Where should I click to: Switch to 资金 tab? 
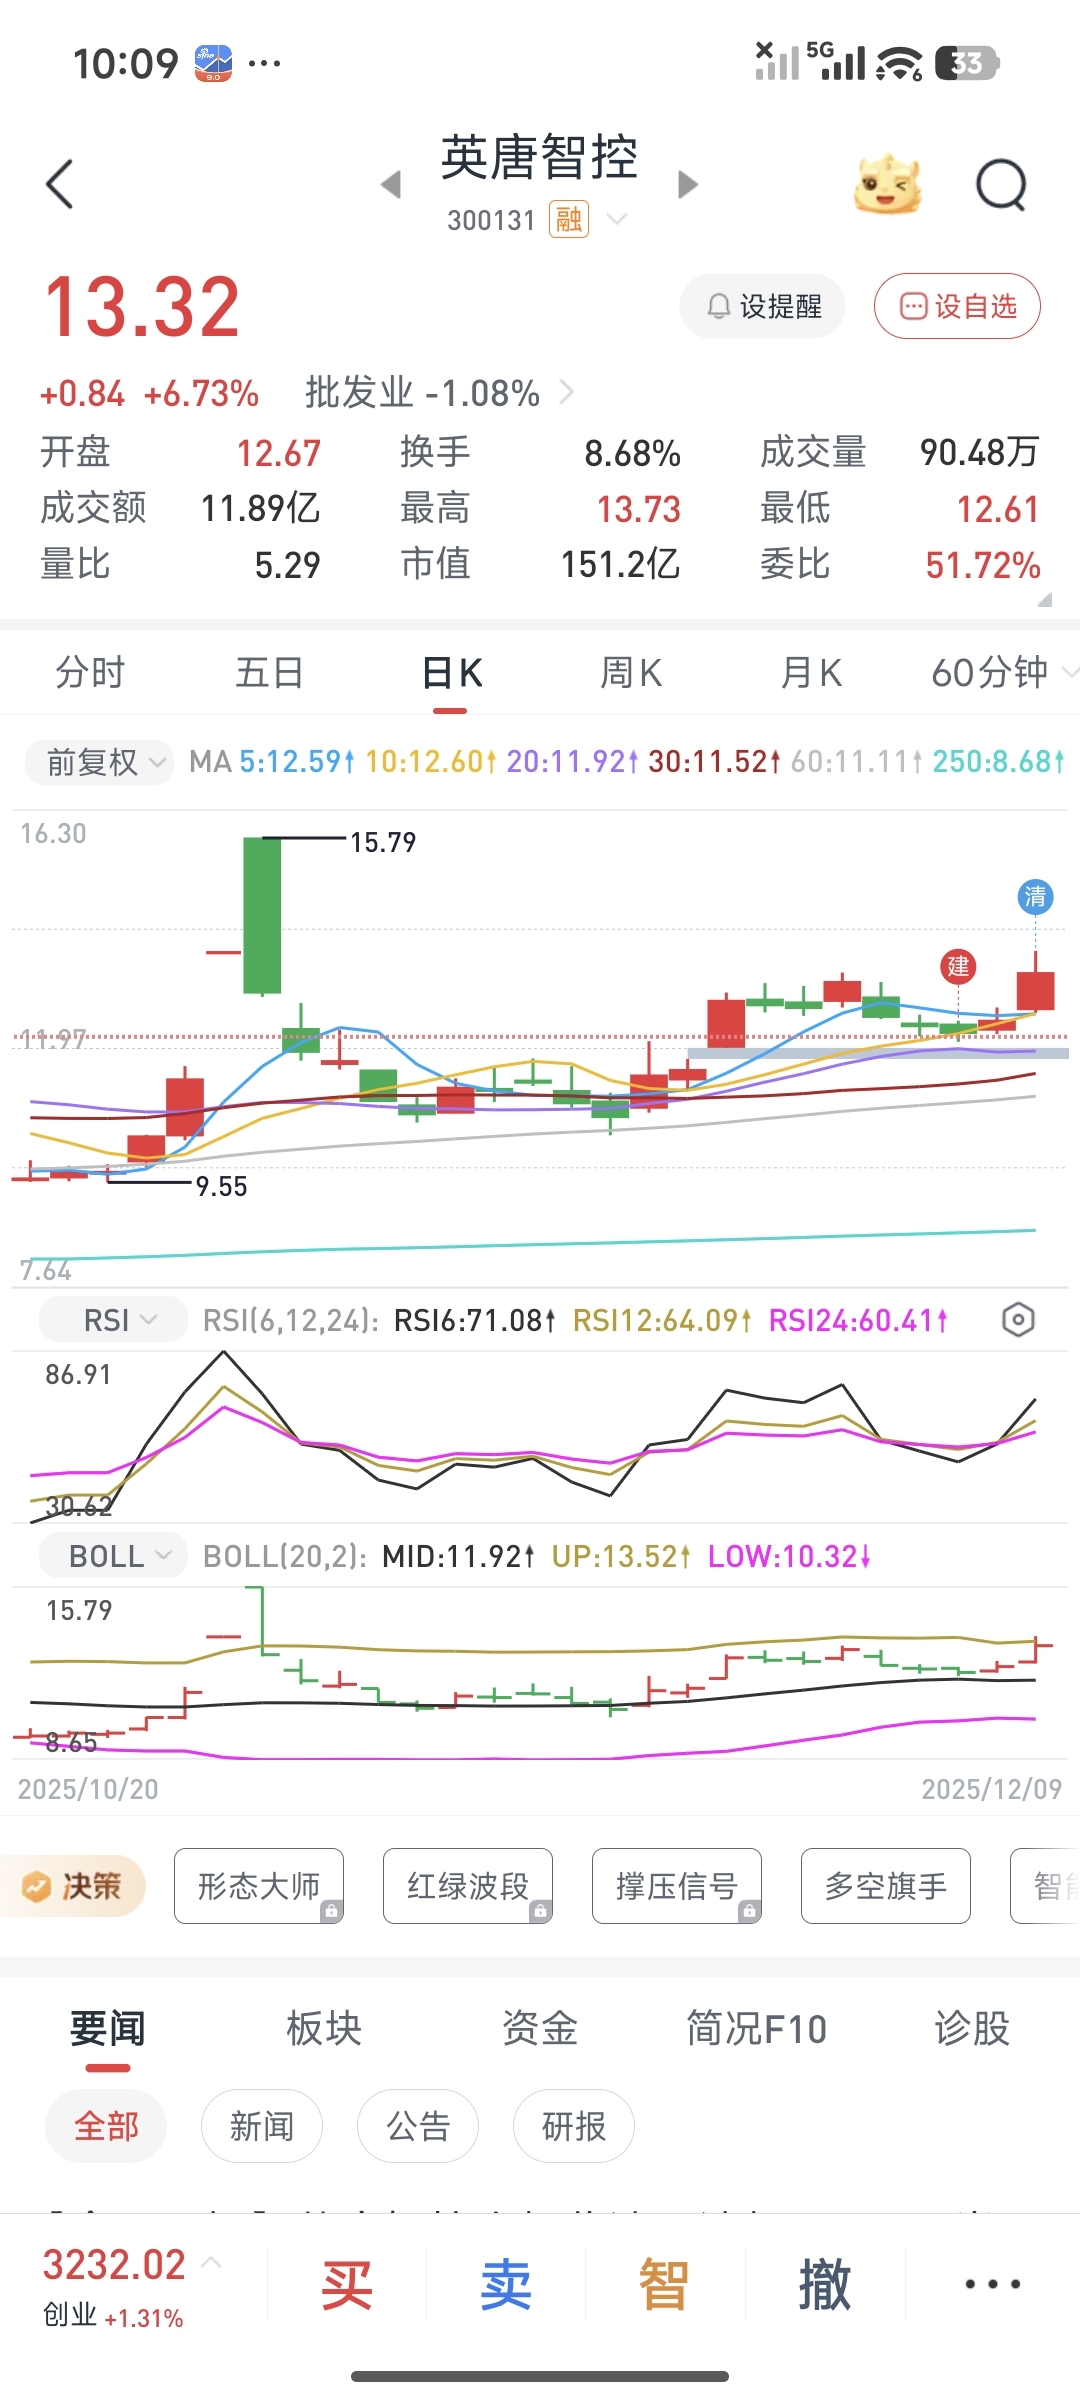(x=540, y=2029)
